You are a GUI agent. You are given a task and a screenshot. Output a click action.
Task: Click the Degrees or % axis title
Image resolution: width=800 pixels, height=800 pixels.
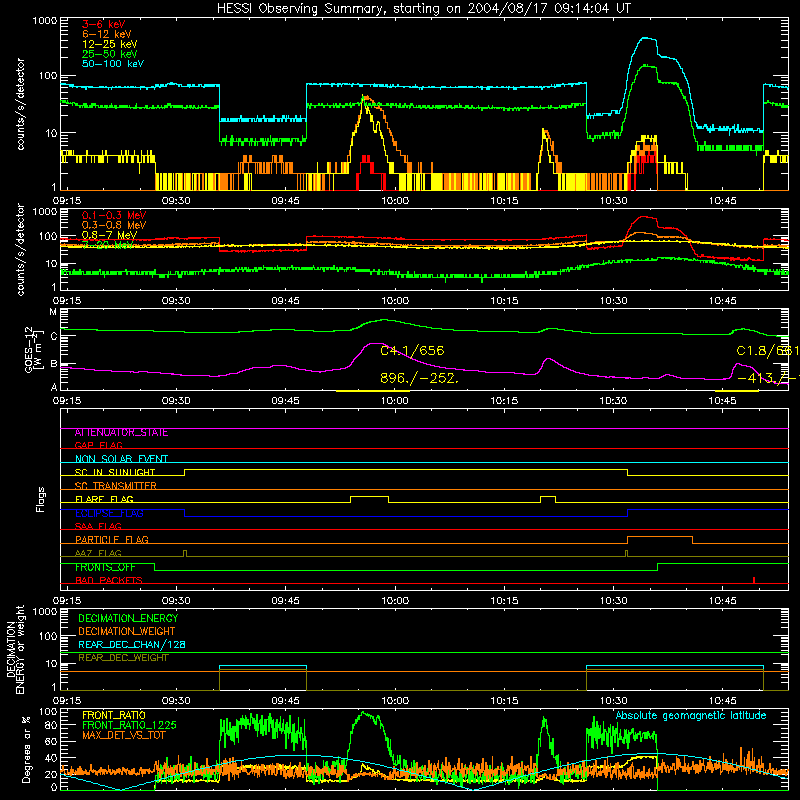pyautogui.click(x=27, y=749)
